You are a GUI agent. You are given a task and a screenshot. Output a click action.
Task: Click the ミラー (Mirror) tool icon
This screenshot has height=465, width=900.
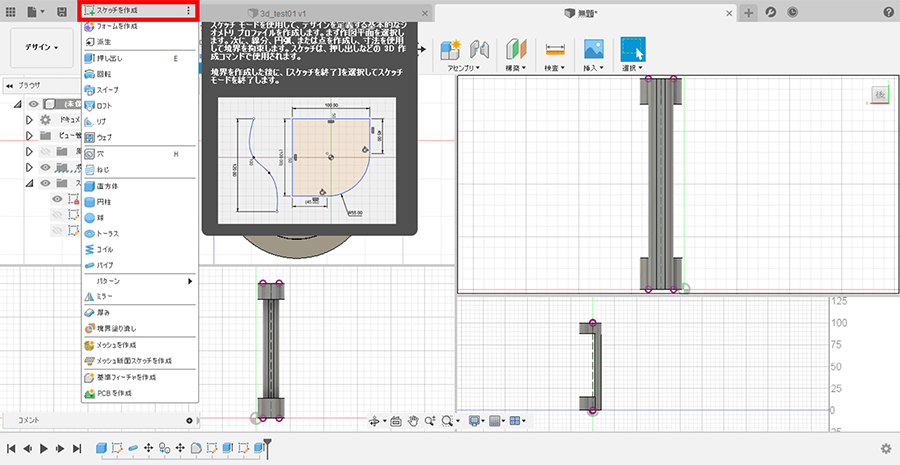[90, 297]
